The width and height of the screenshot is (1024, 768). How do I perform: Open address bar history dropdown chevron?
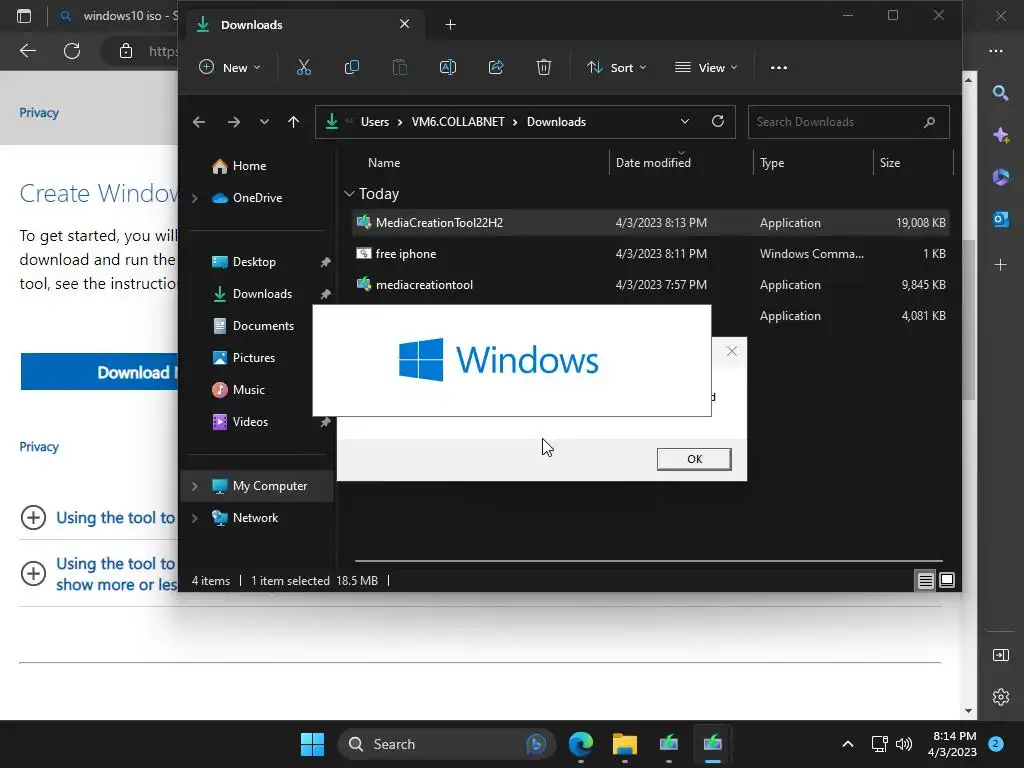point(684,121)
